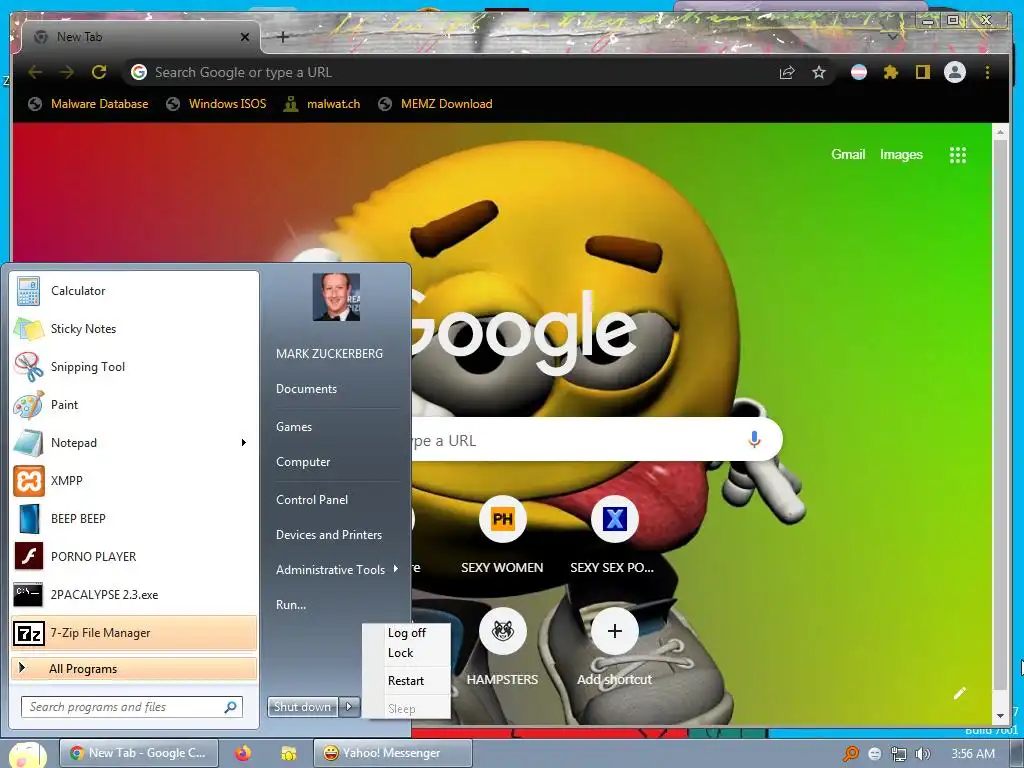The height and width of the screenshot is (768, 1024).
Task: Expand Administrative Tools submenu
Action: click(337, 569)
